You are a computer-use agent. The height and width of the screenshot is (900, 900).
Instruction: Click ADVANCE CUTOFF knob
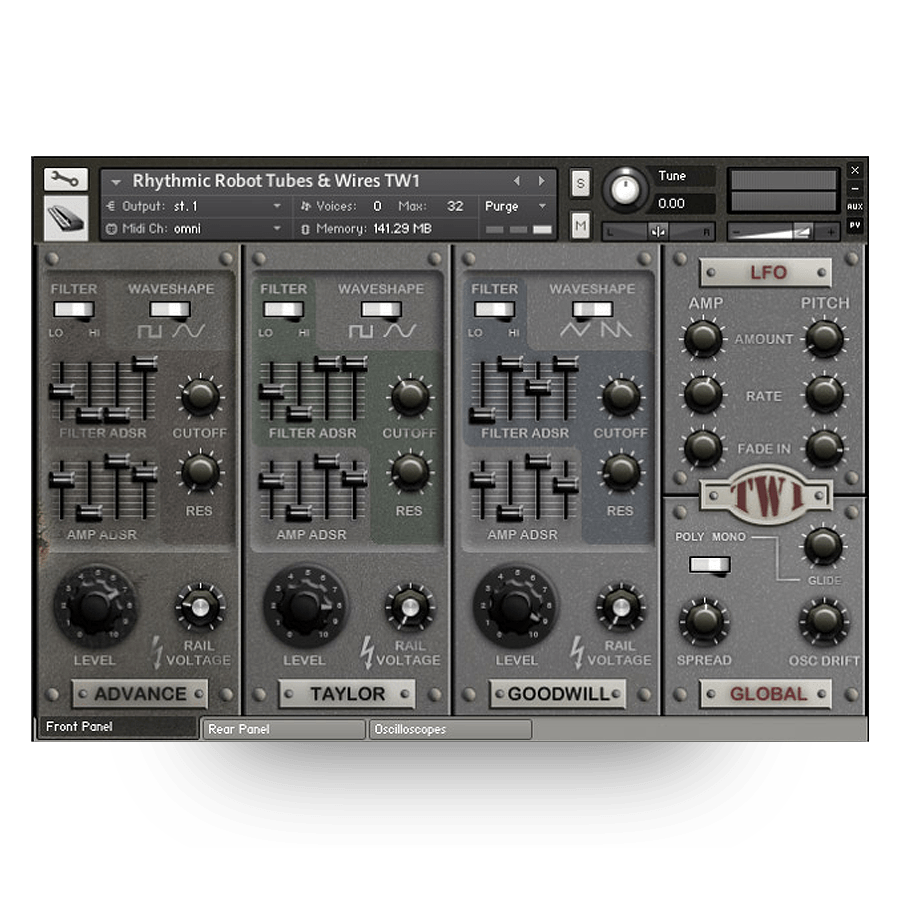pos(200,396)
